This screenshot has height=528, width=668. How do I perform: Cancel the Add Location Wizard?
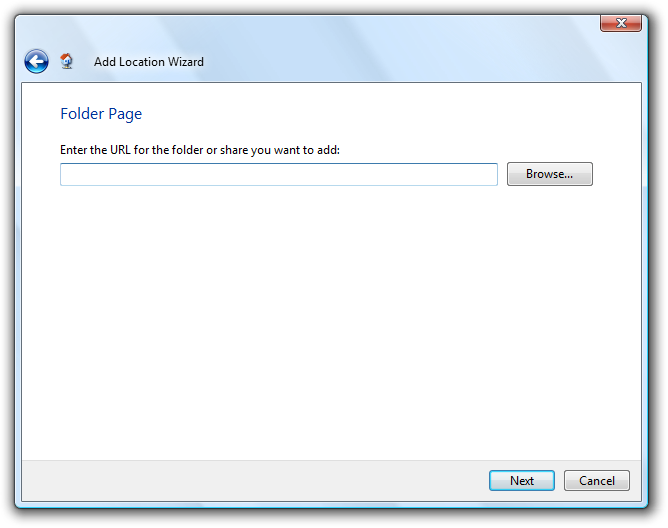coord(596,481)
